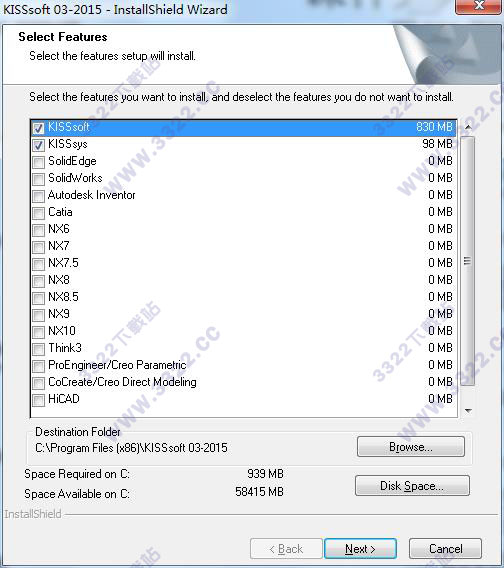Enable the NX9 checkbox
The width and height of the screenshot is (504, 568).
(38, 316)
